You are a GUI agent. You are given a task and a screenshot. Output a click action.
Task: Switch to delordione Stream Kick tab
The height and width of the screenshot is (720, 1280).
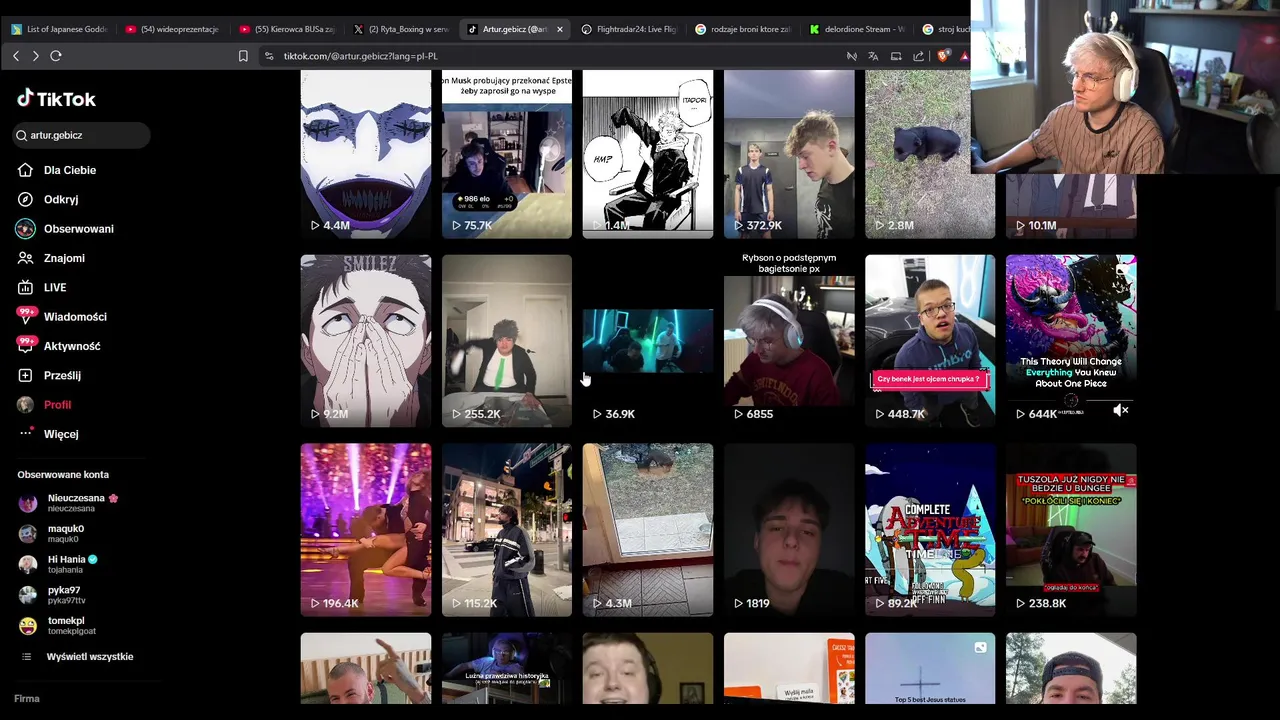click(x=857, y=29)
